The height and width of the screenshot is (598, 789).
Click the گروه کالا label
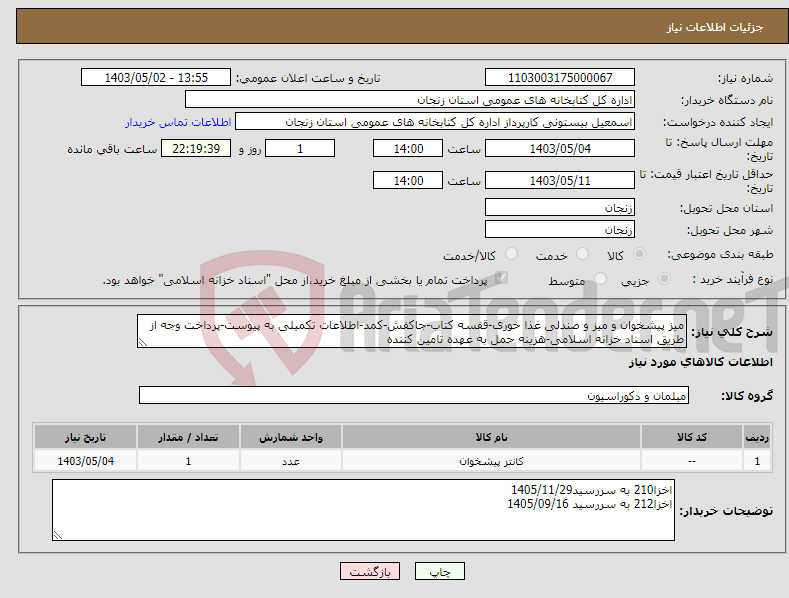[747, 396]
